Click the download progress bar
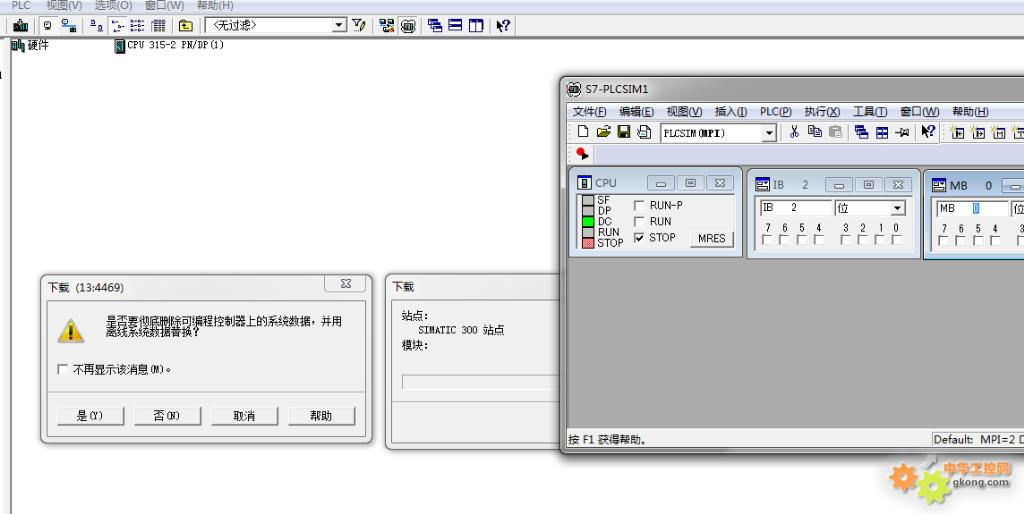The width and height of the screenshot is (1024, 514). pos(481,382)
